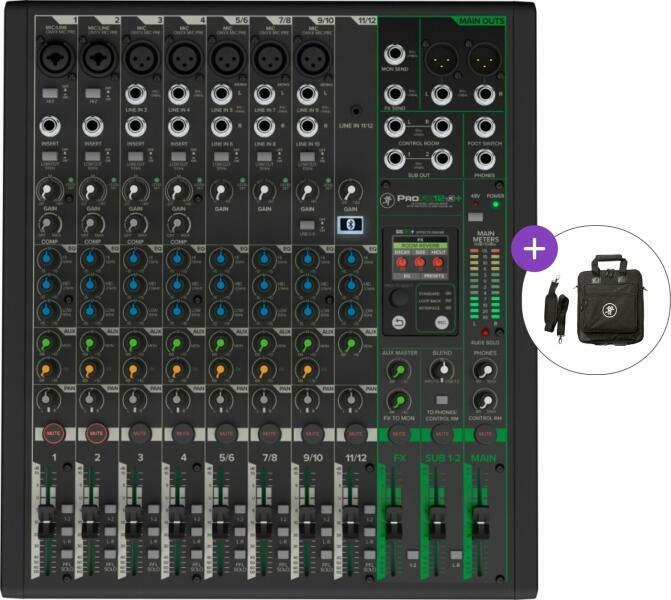Click the channel 1 GAIN knob

pyautogui.click(x=49, y=190)
